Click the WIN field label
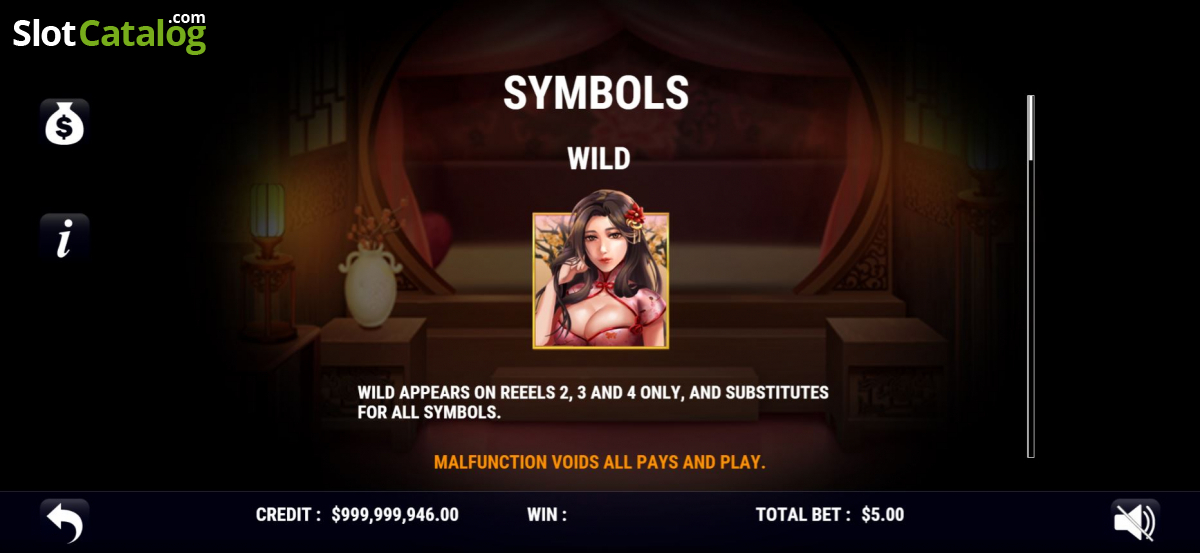Screen dimensions: 1200x553 click(547, 515)
